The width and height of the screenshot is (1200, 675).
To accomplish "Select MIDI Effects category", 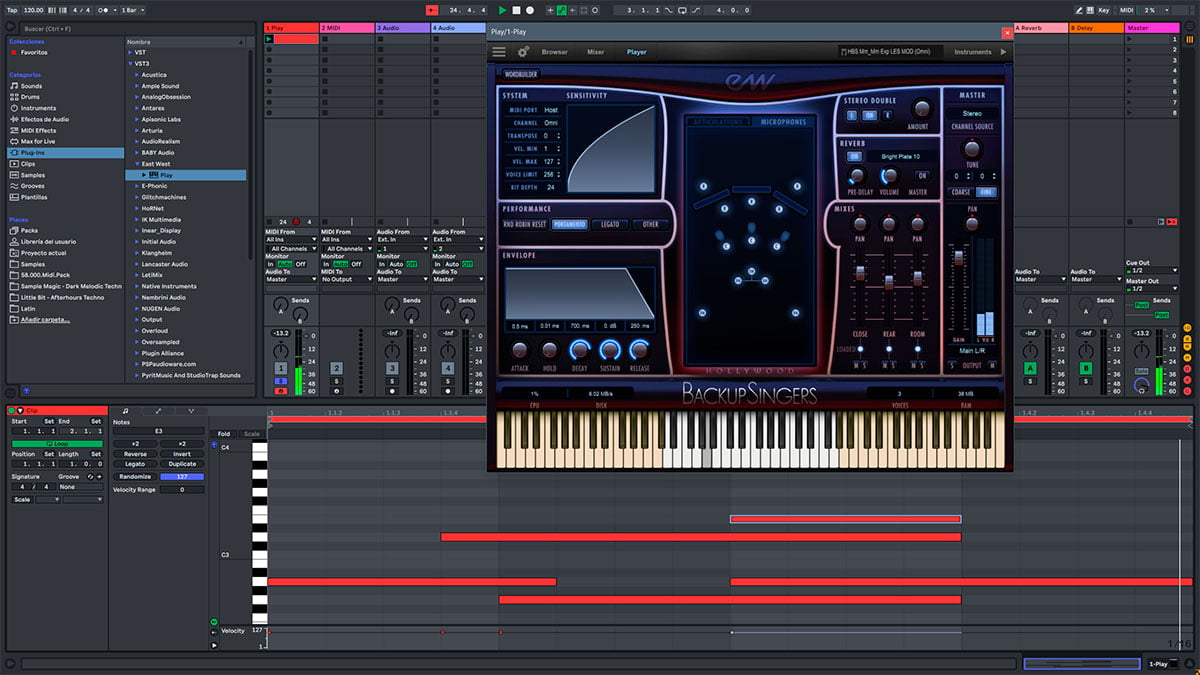I will tap(38, 130).
